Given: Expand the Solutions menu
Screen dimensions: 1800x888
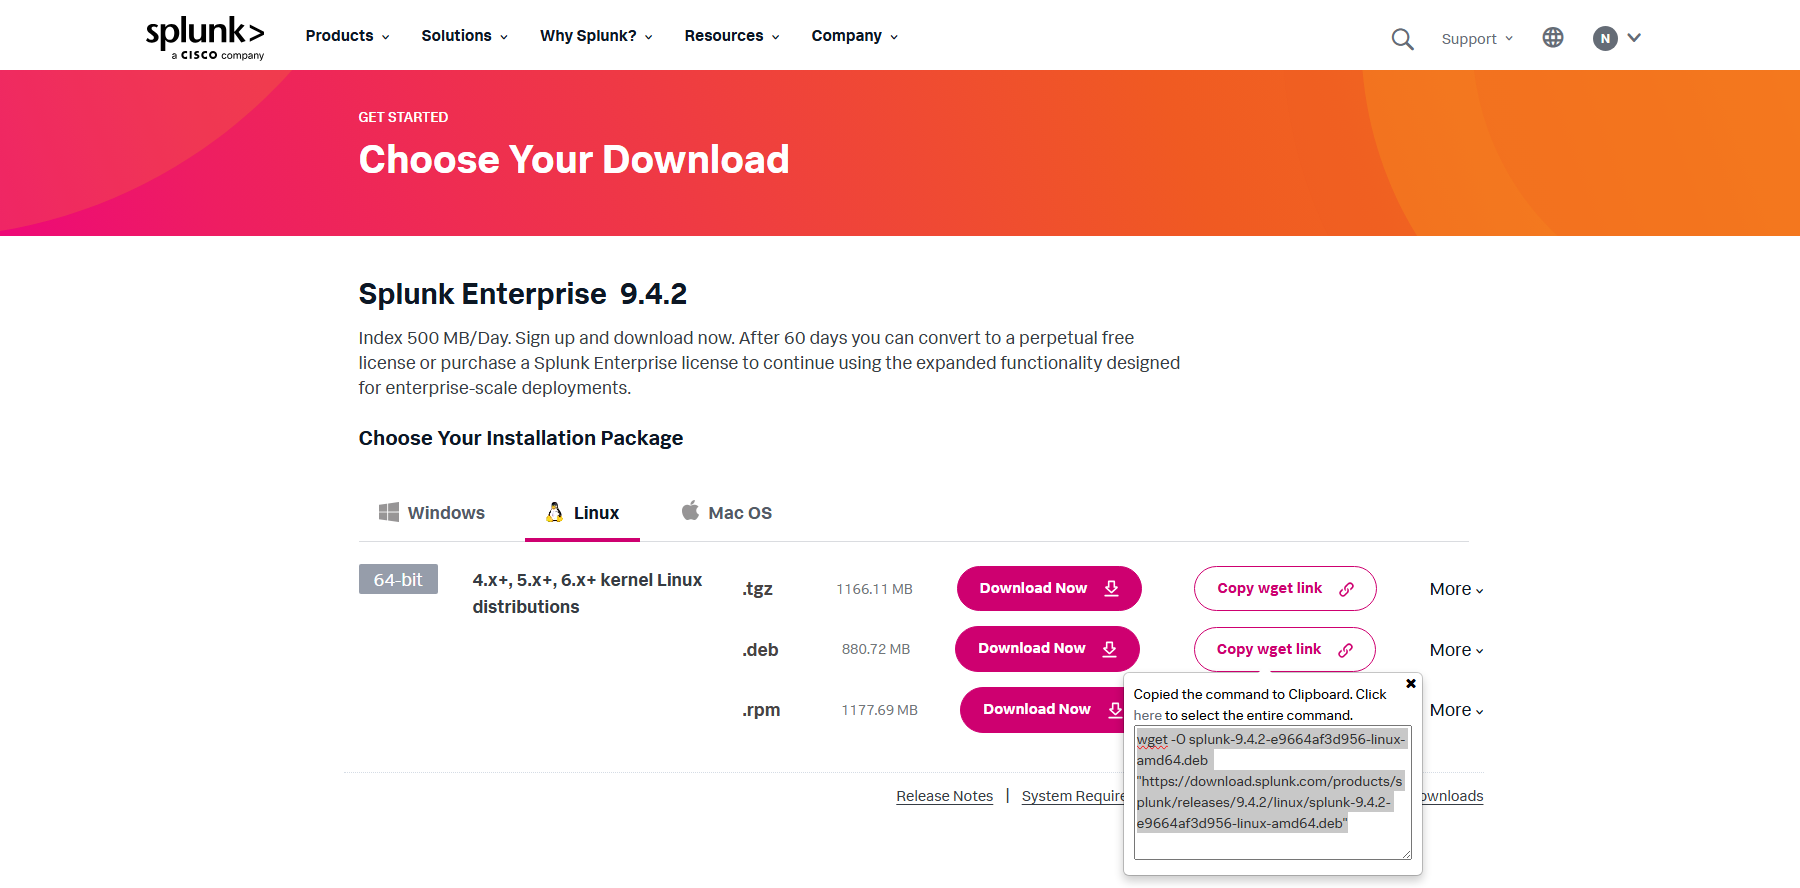Looking at the screenshot, I should (464, 36).
